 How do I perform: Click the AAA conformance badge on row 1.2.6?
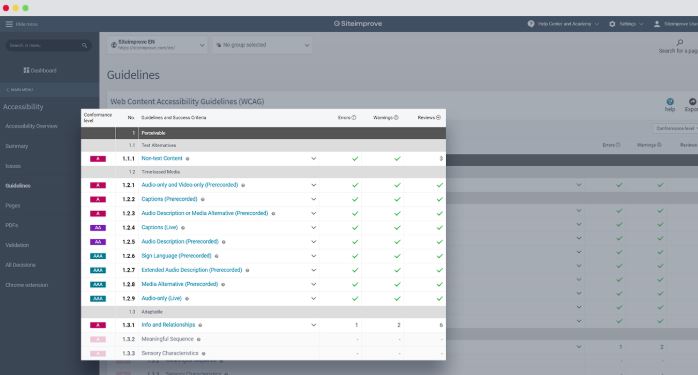(98, 257)
